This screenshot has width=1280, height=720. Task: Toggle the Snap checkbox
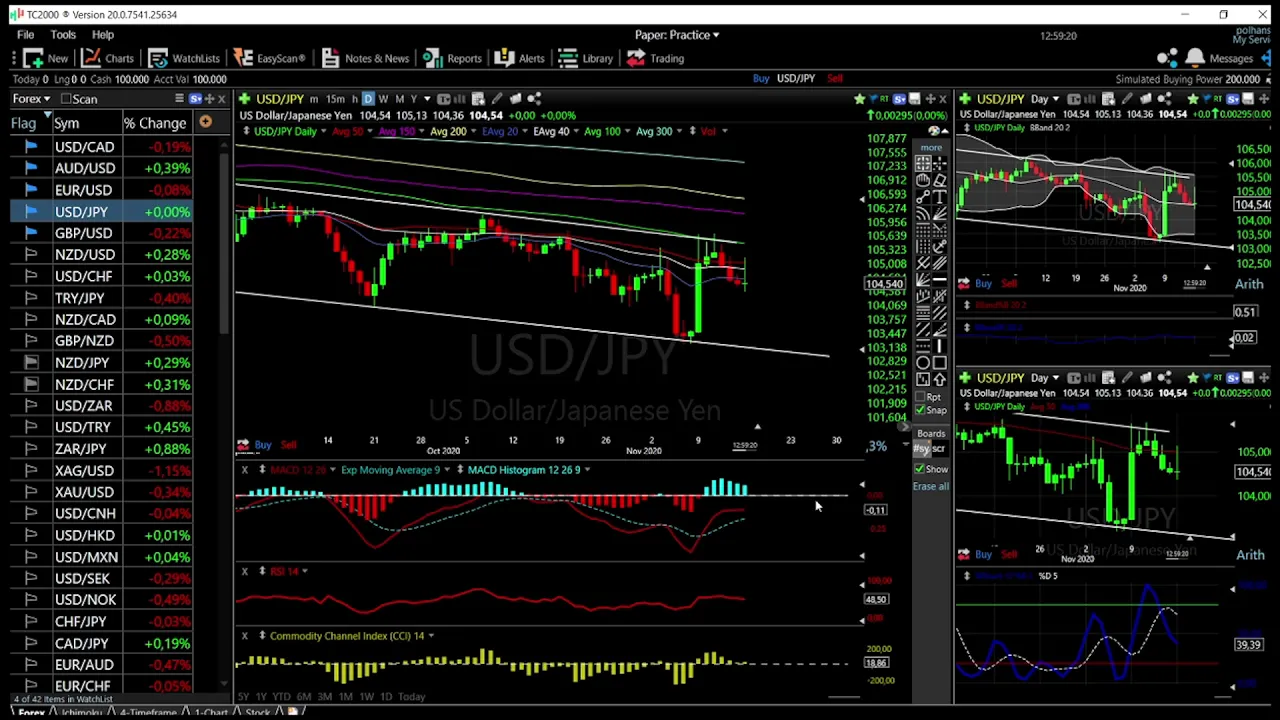click(919, 410)
